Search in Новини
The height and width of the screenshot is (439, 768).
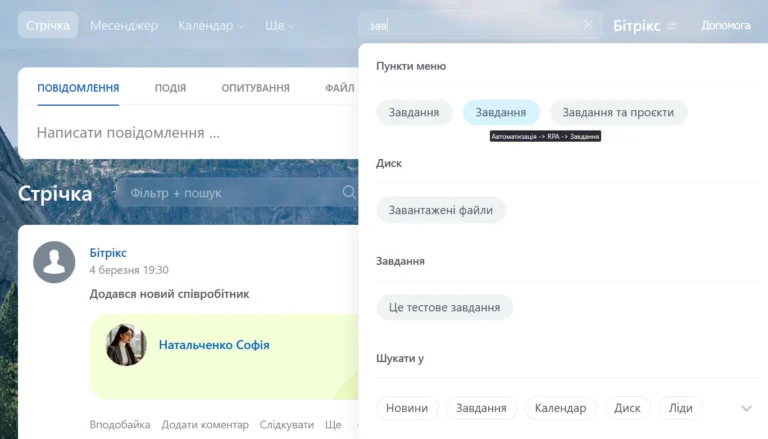(x=407, y=408)
